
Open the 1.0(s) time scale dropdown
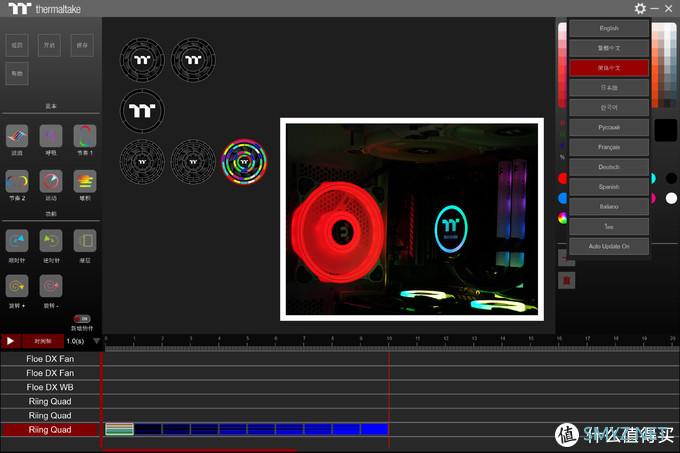[96, 341]
